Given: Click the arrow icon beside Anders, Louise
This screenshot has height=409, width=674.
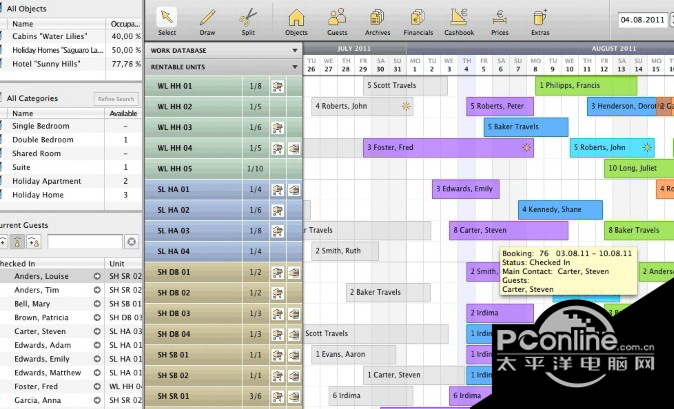Looking at the screenshot, I should pos(97,276).
